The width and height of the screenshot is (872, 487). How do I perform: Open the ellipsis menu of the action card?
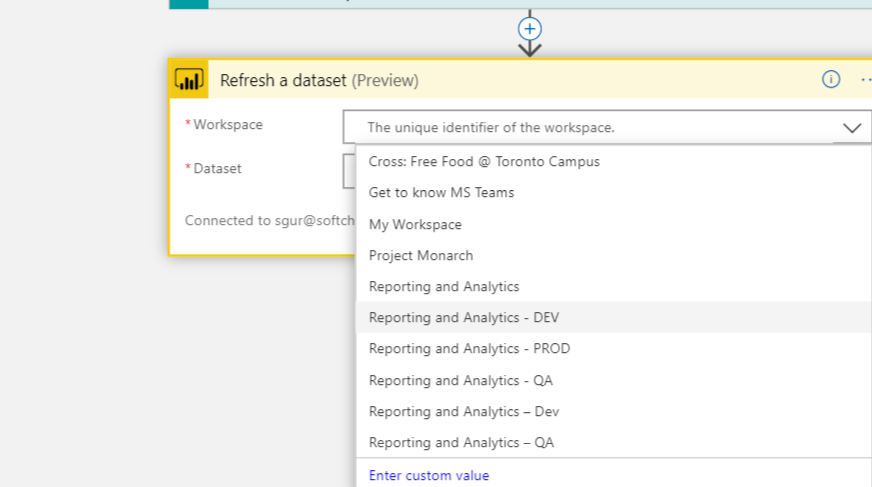(865, 79)
